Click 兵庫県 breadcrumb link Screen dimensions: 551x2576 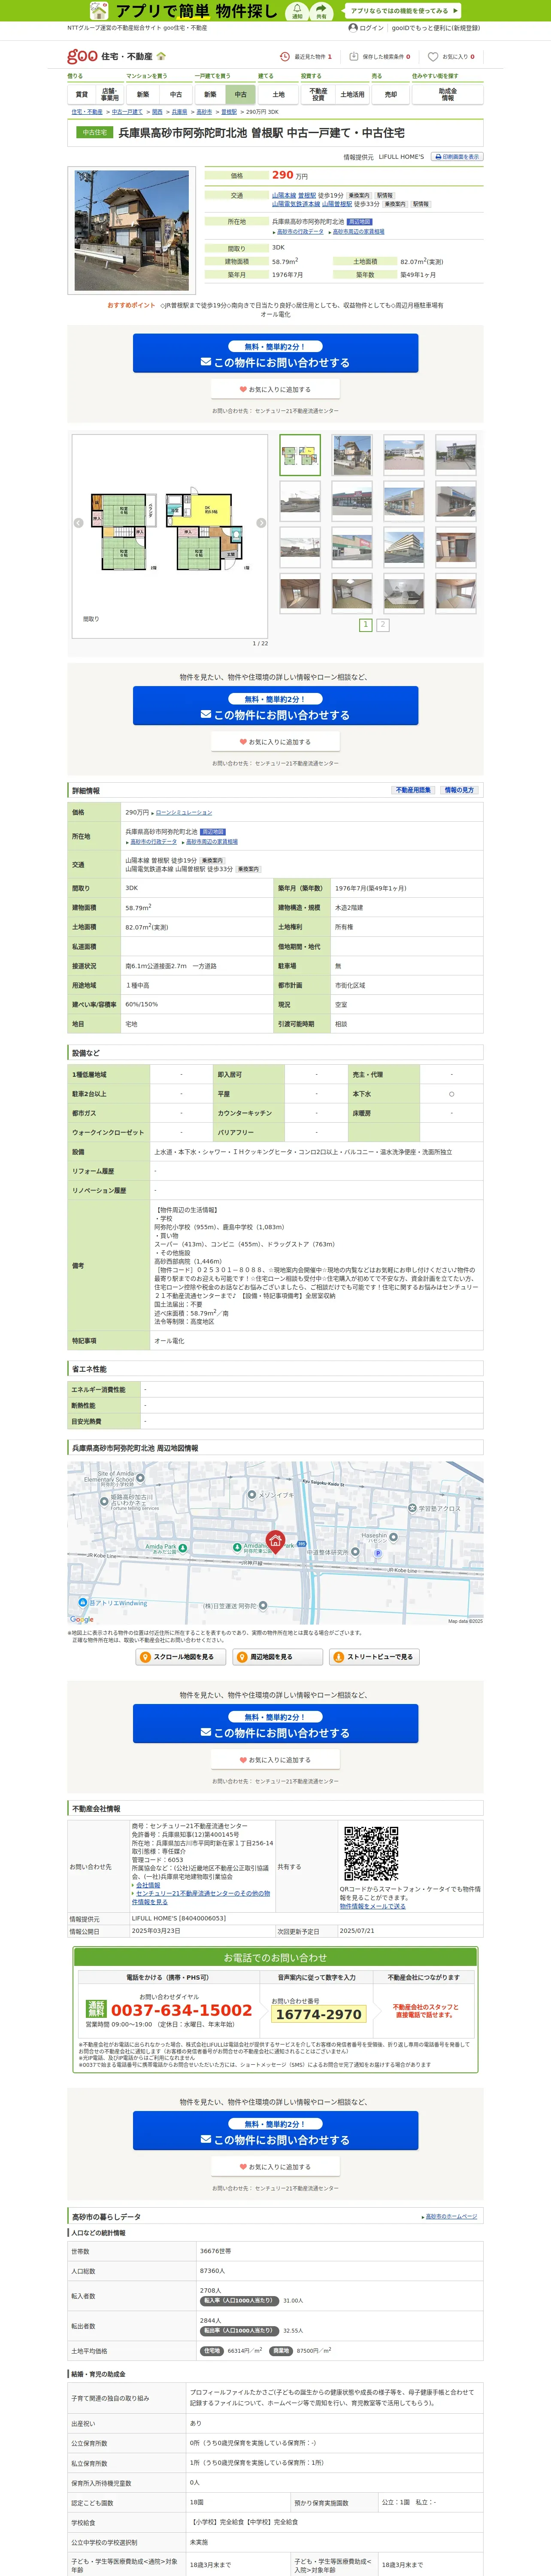pos(179,112)
